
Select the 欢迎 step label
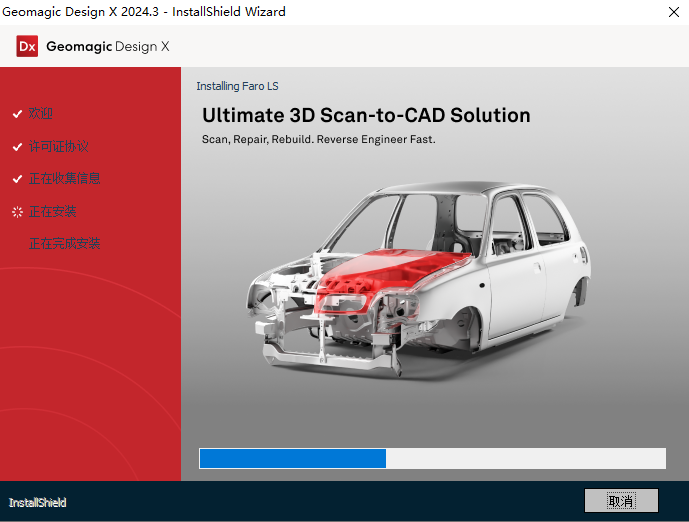point(40,113)
